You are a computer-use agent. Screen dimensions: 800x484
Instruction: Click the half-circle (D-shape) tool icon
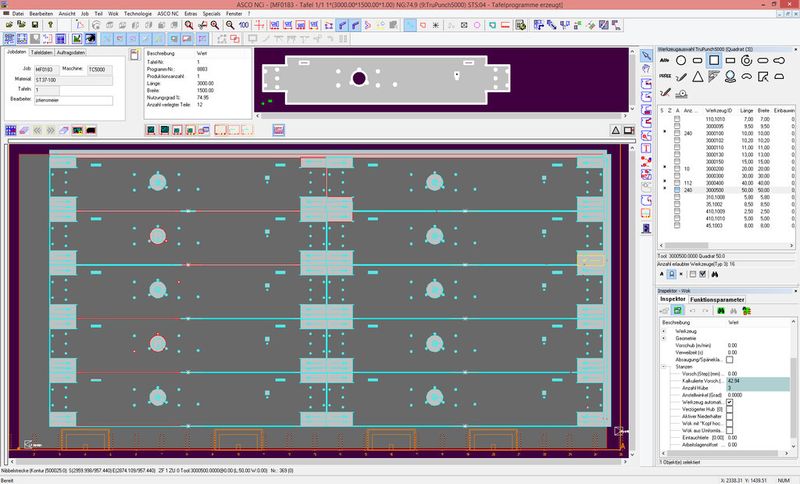(x=779, y=77)
